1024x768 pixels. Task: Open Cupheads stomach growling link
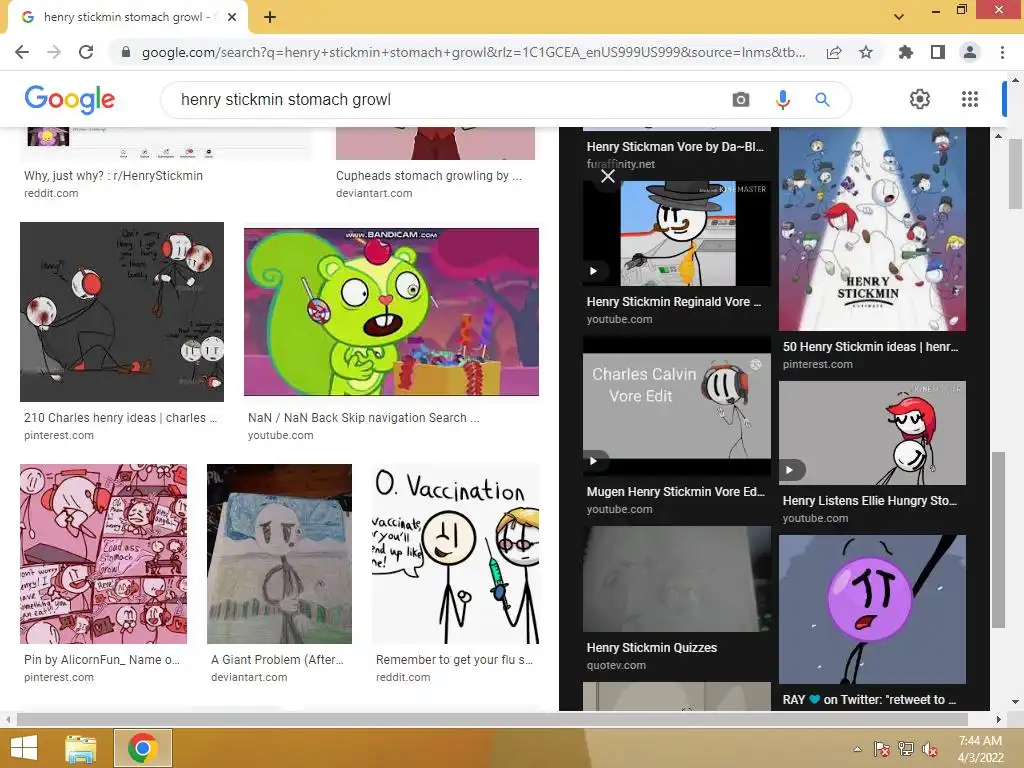pos(428,176)
